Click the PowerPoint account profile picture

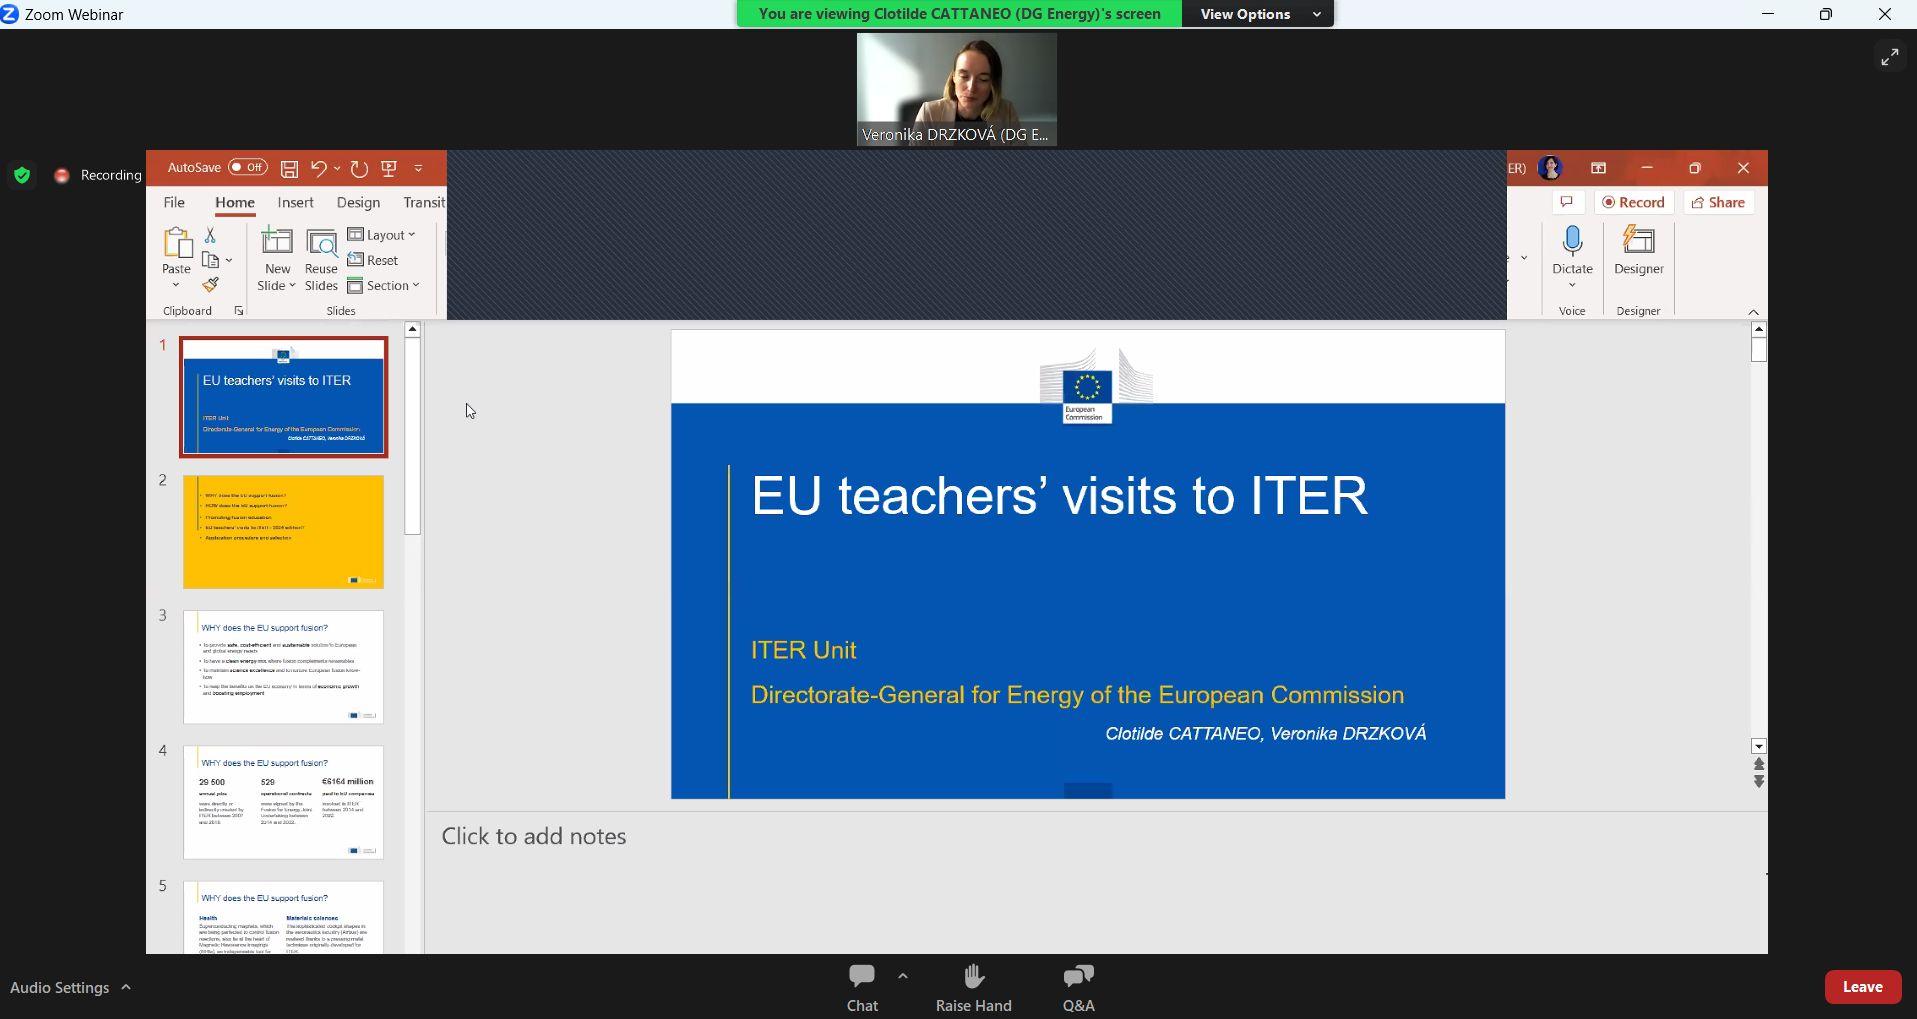[1550, 168]
